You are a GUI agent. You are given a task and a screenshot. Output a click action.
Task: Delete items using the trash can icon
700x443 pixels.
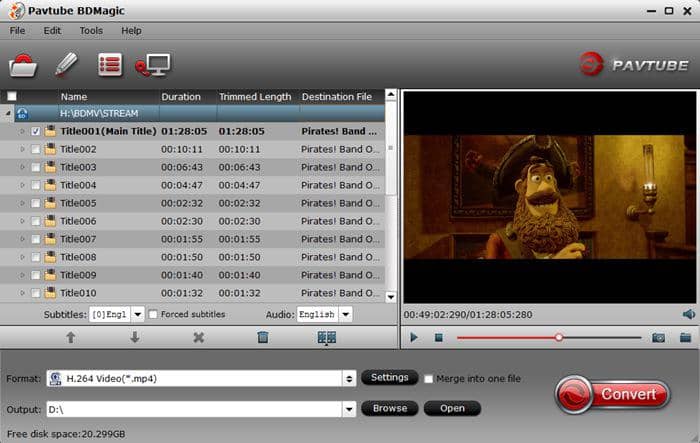(263, 337)
